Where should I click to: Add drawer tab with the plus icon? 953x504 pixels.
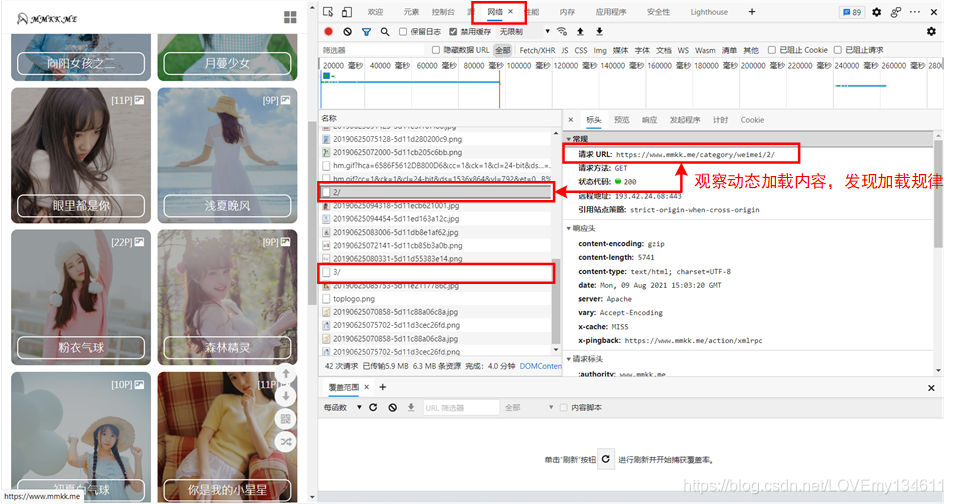(x=383, y=387)
